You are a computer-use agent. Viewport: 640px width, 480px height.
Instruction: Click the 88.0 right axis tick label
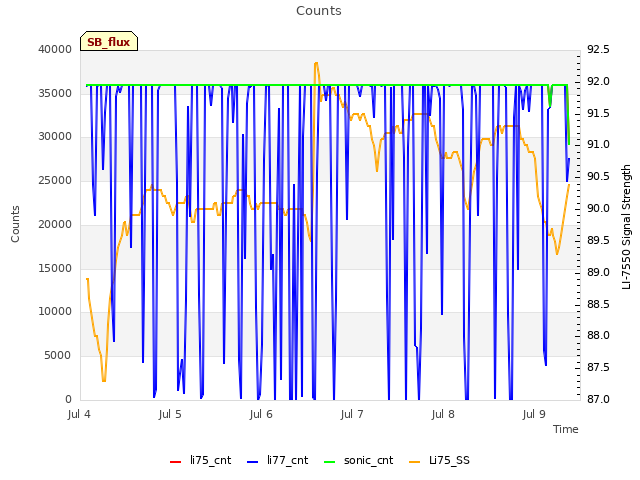point(598,336)
